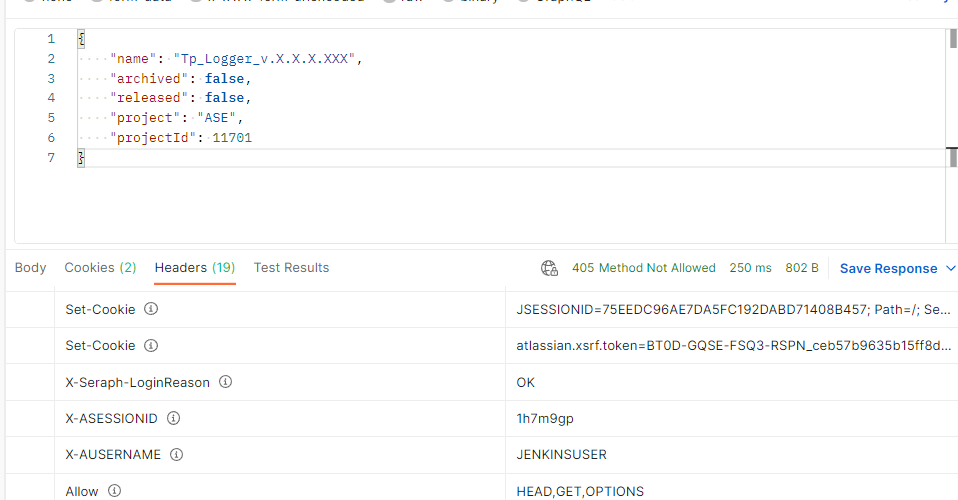This screenshot has width=958, height=500.
Task: Click the "archived" key in request body
Action: point(149,78)
